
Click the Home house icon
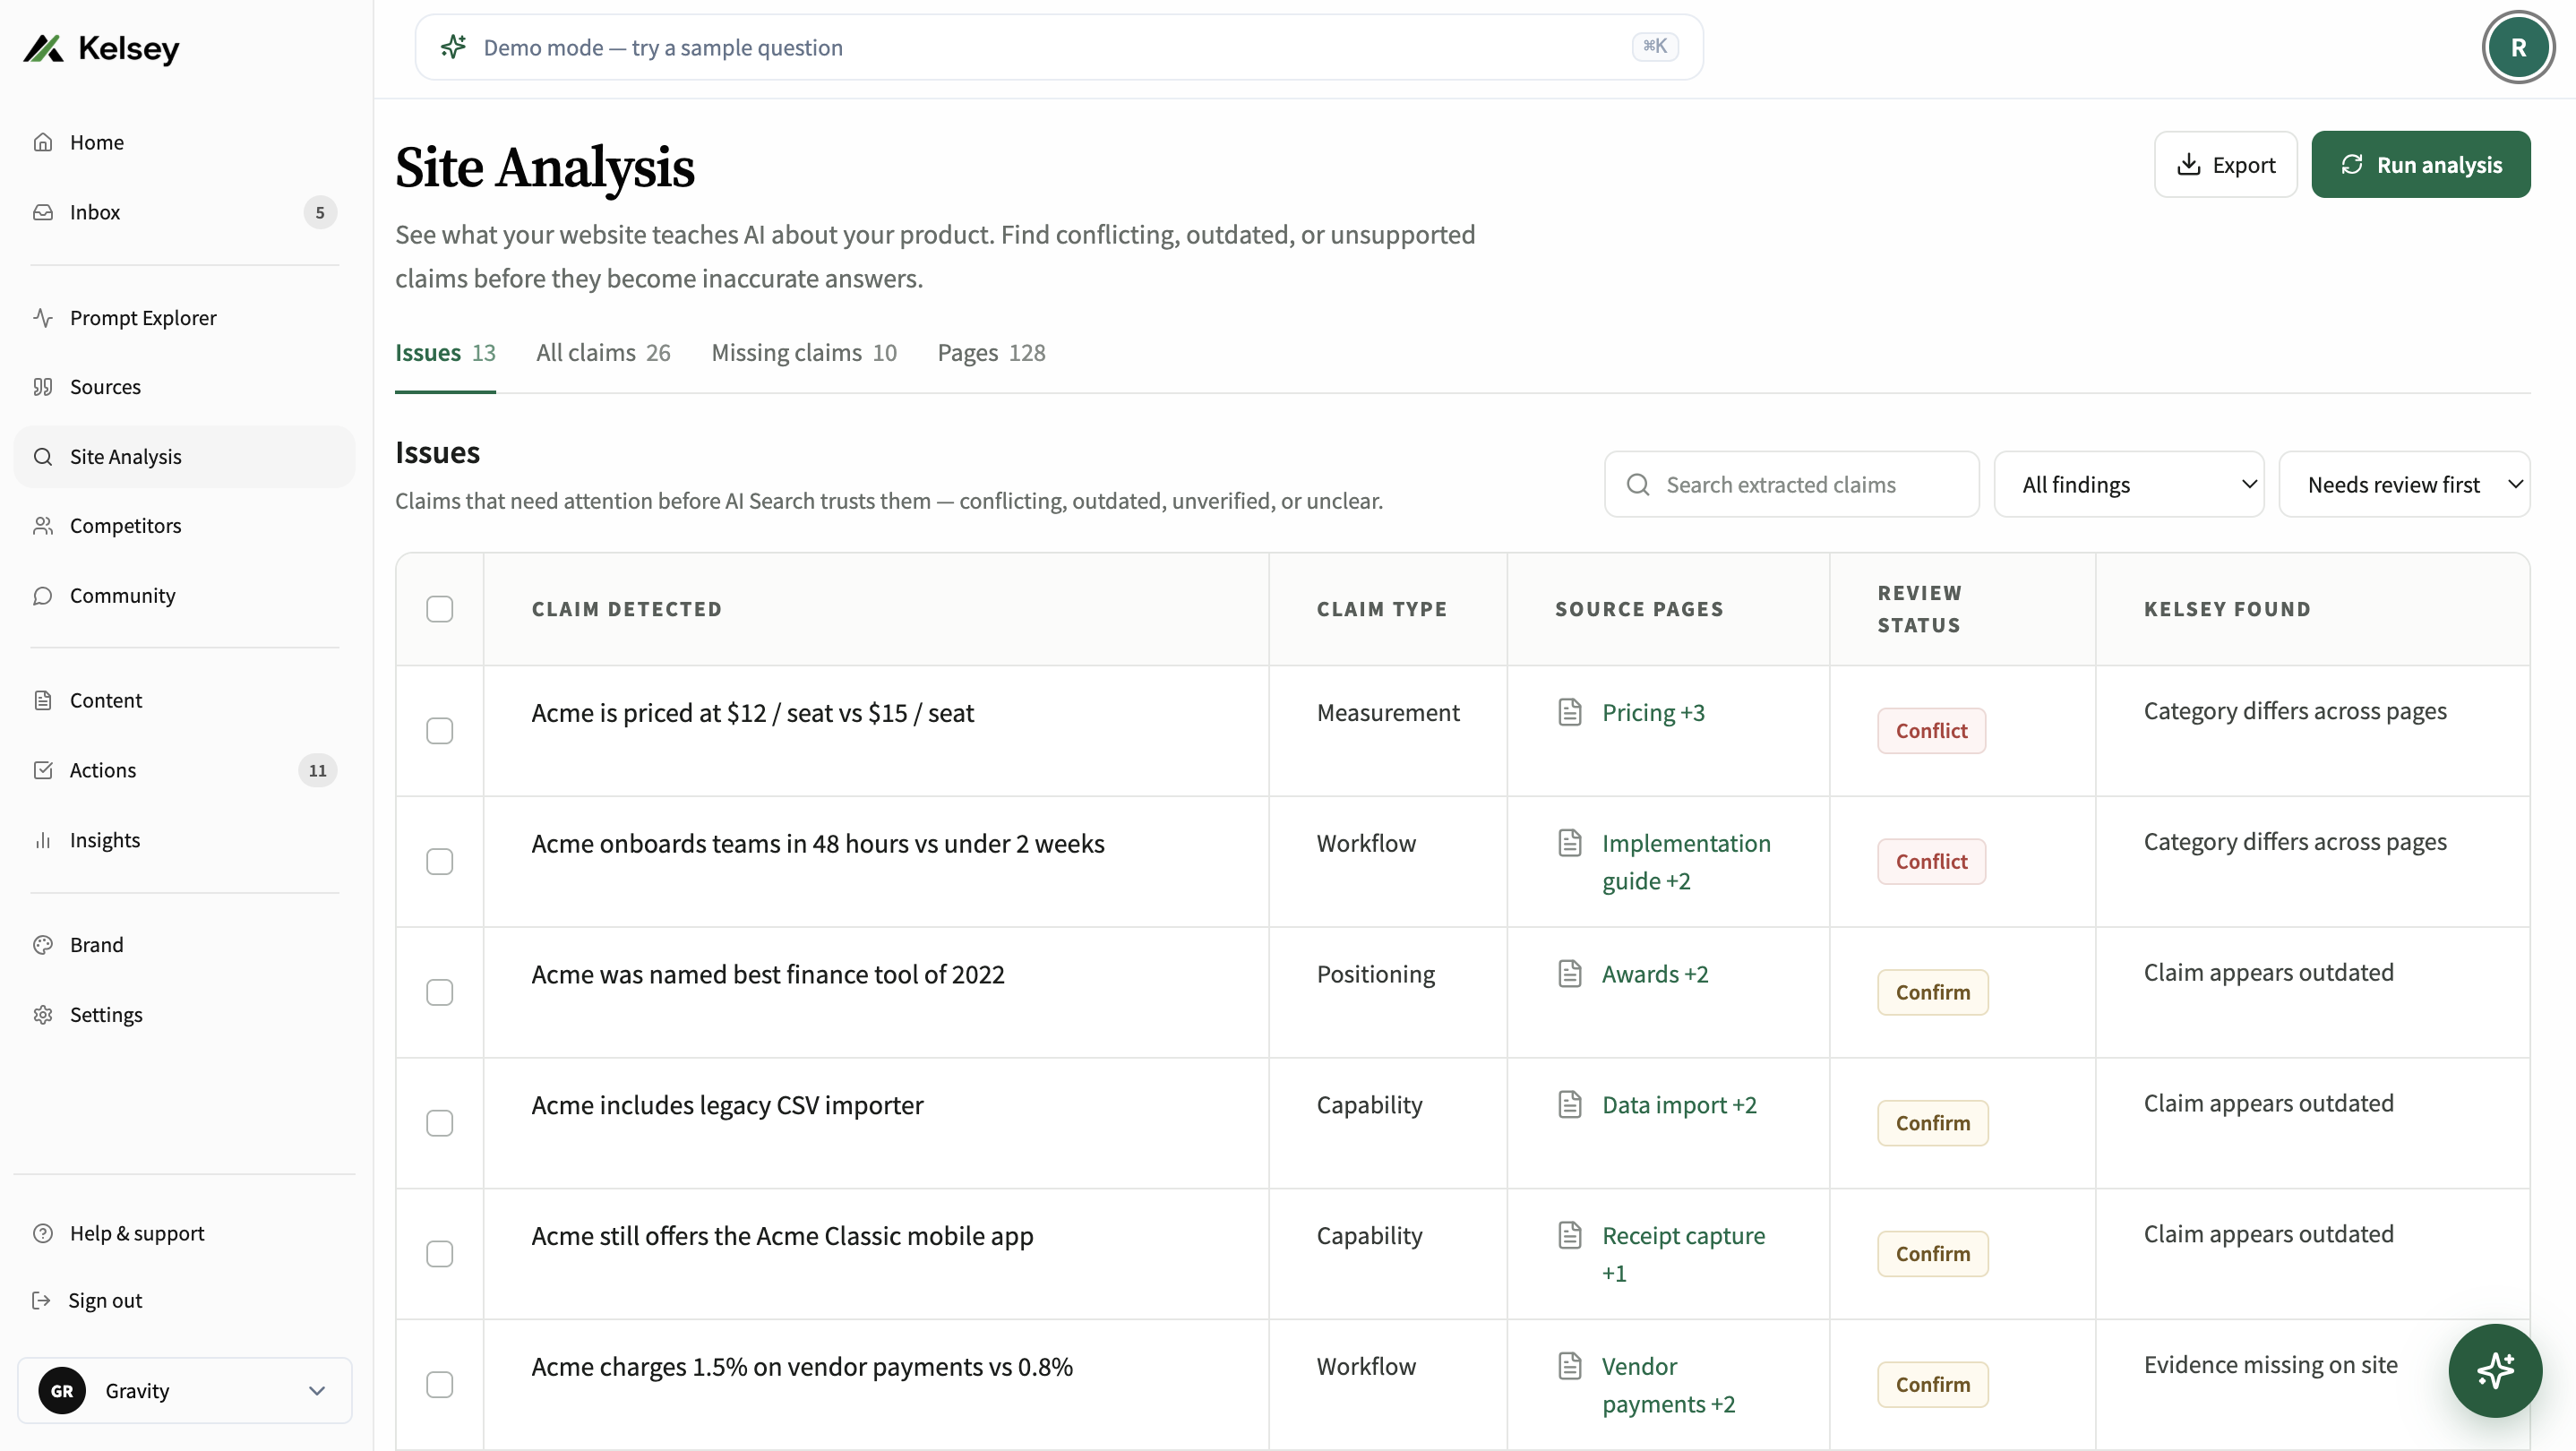tap(43, 142)
